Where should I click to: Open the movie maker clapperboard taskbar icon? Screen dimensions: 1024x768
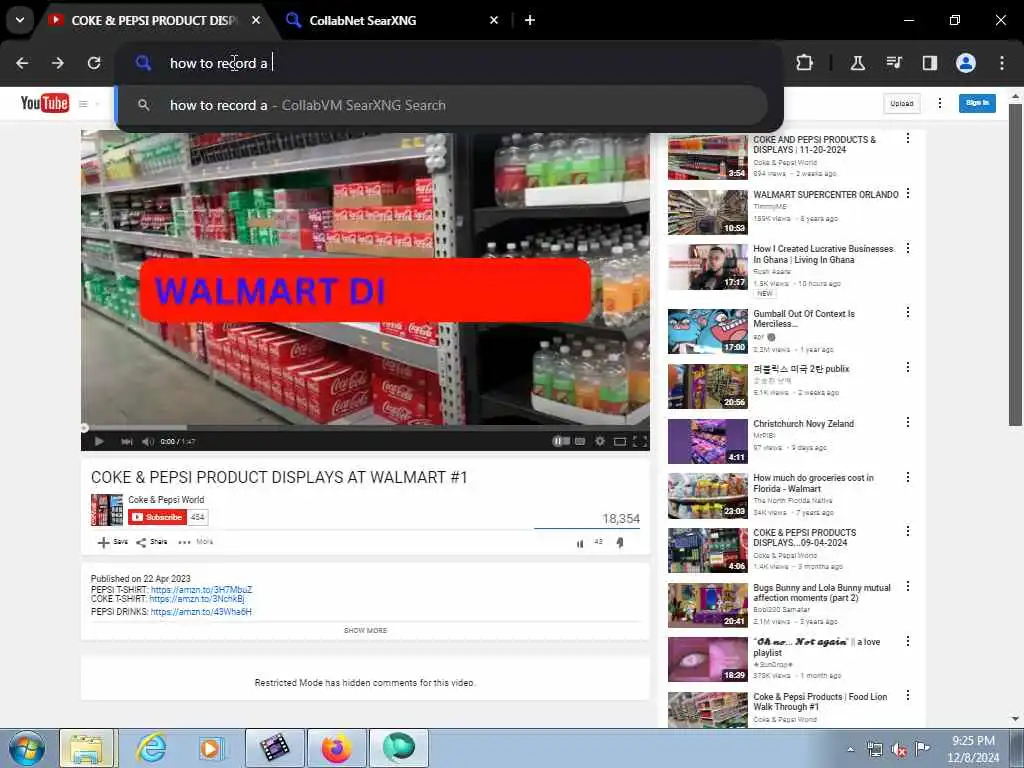(274, 748)
